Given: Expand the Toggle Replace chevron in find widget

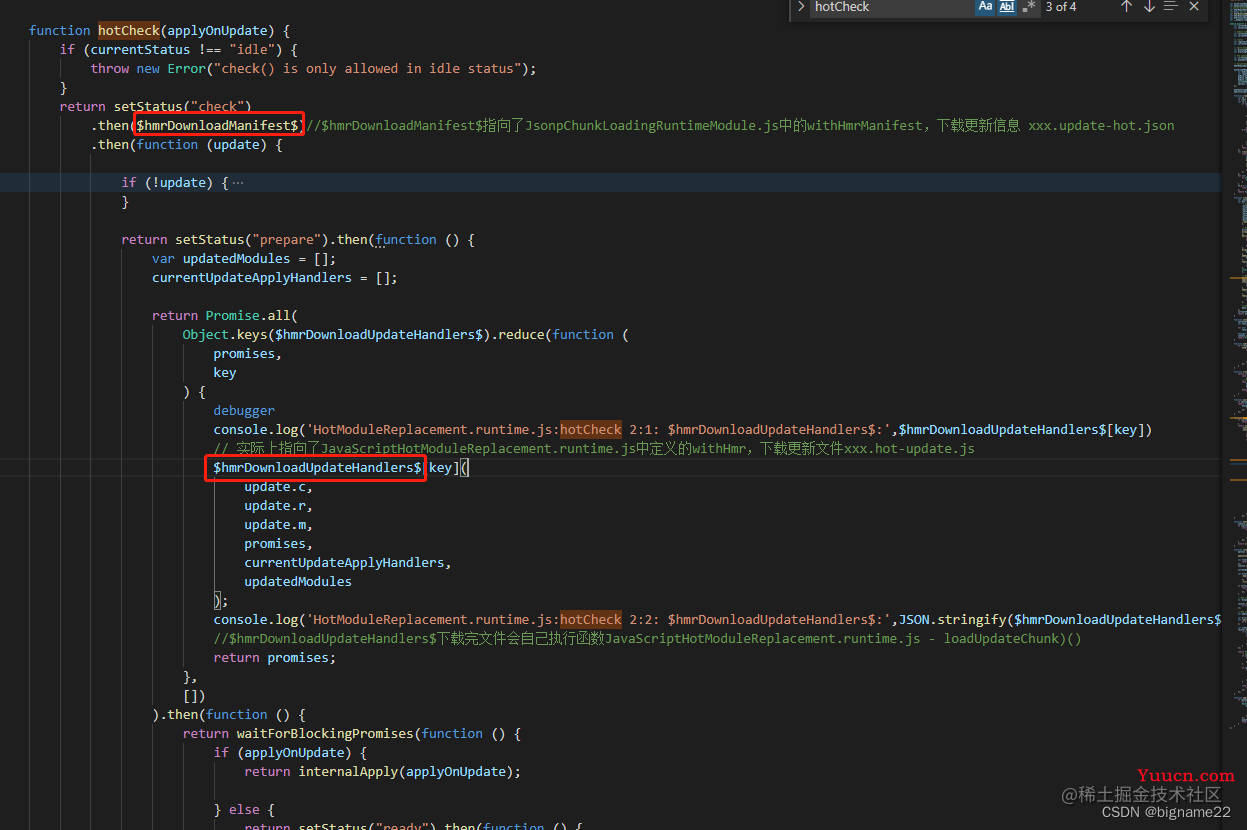Looking at the screenshot, I should (x=800, y=7).
